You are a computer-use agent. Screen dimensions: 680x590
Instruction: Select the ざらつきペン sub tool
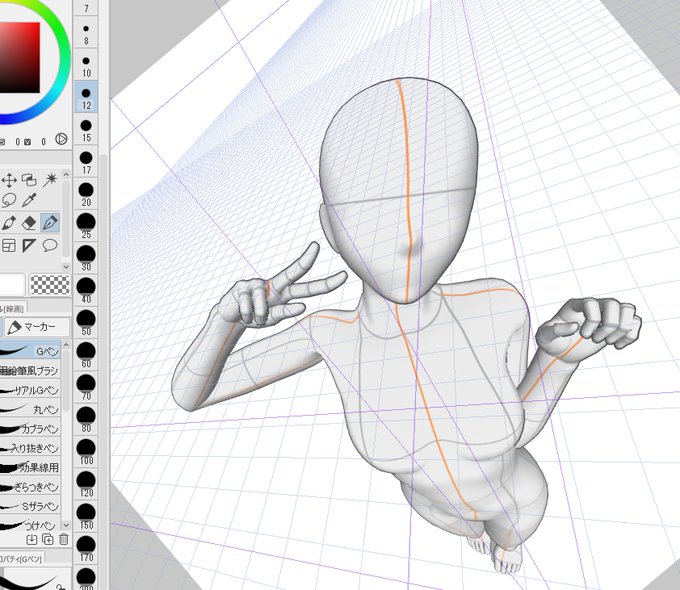30,487
